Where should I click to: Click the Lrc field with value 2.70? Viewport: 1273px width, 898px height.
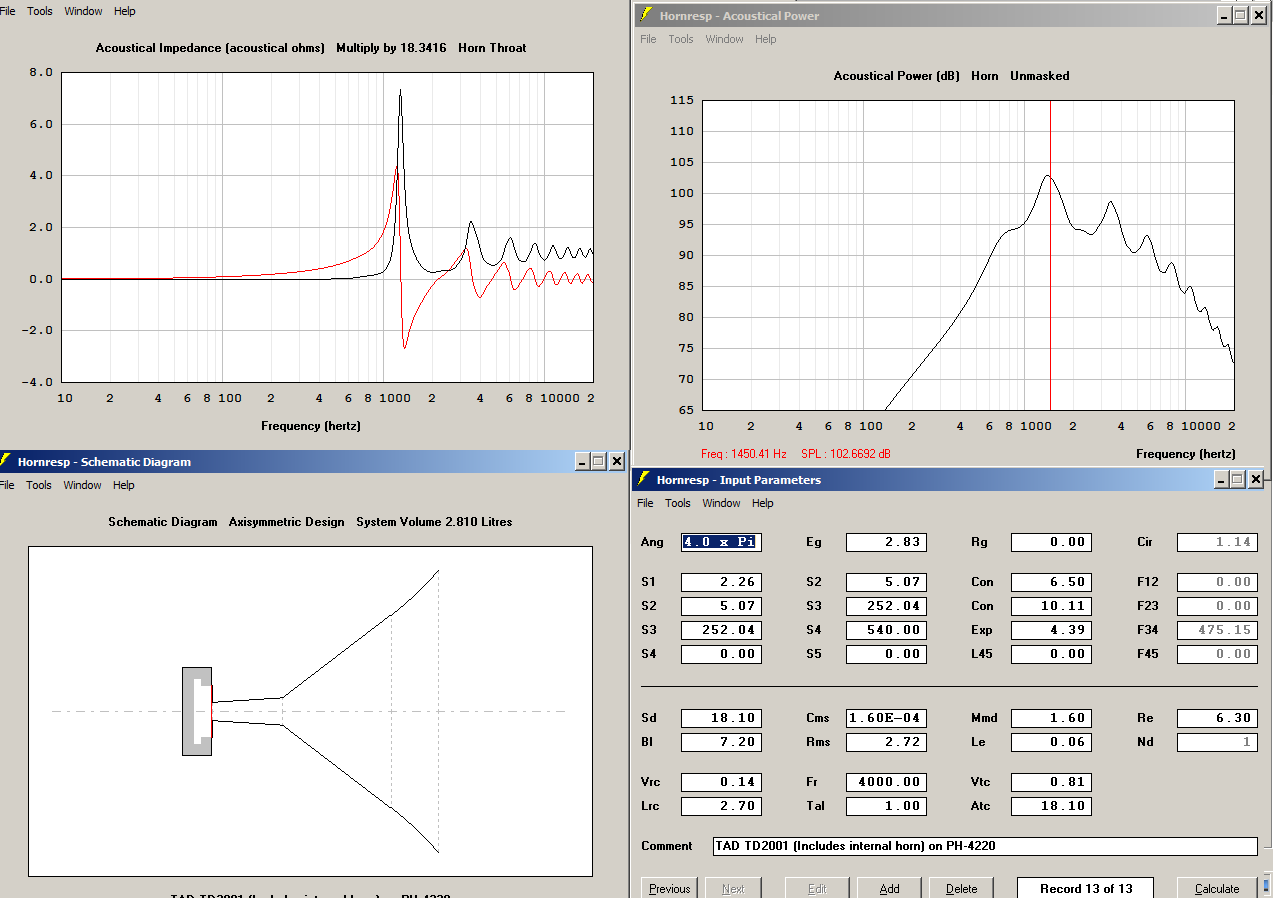coord(721,806)
